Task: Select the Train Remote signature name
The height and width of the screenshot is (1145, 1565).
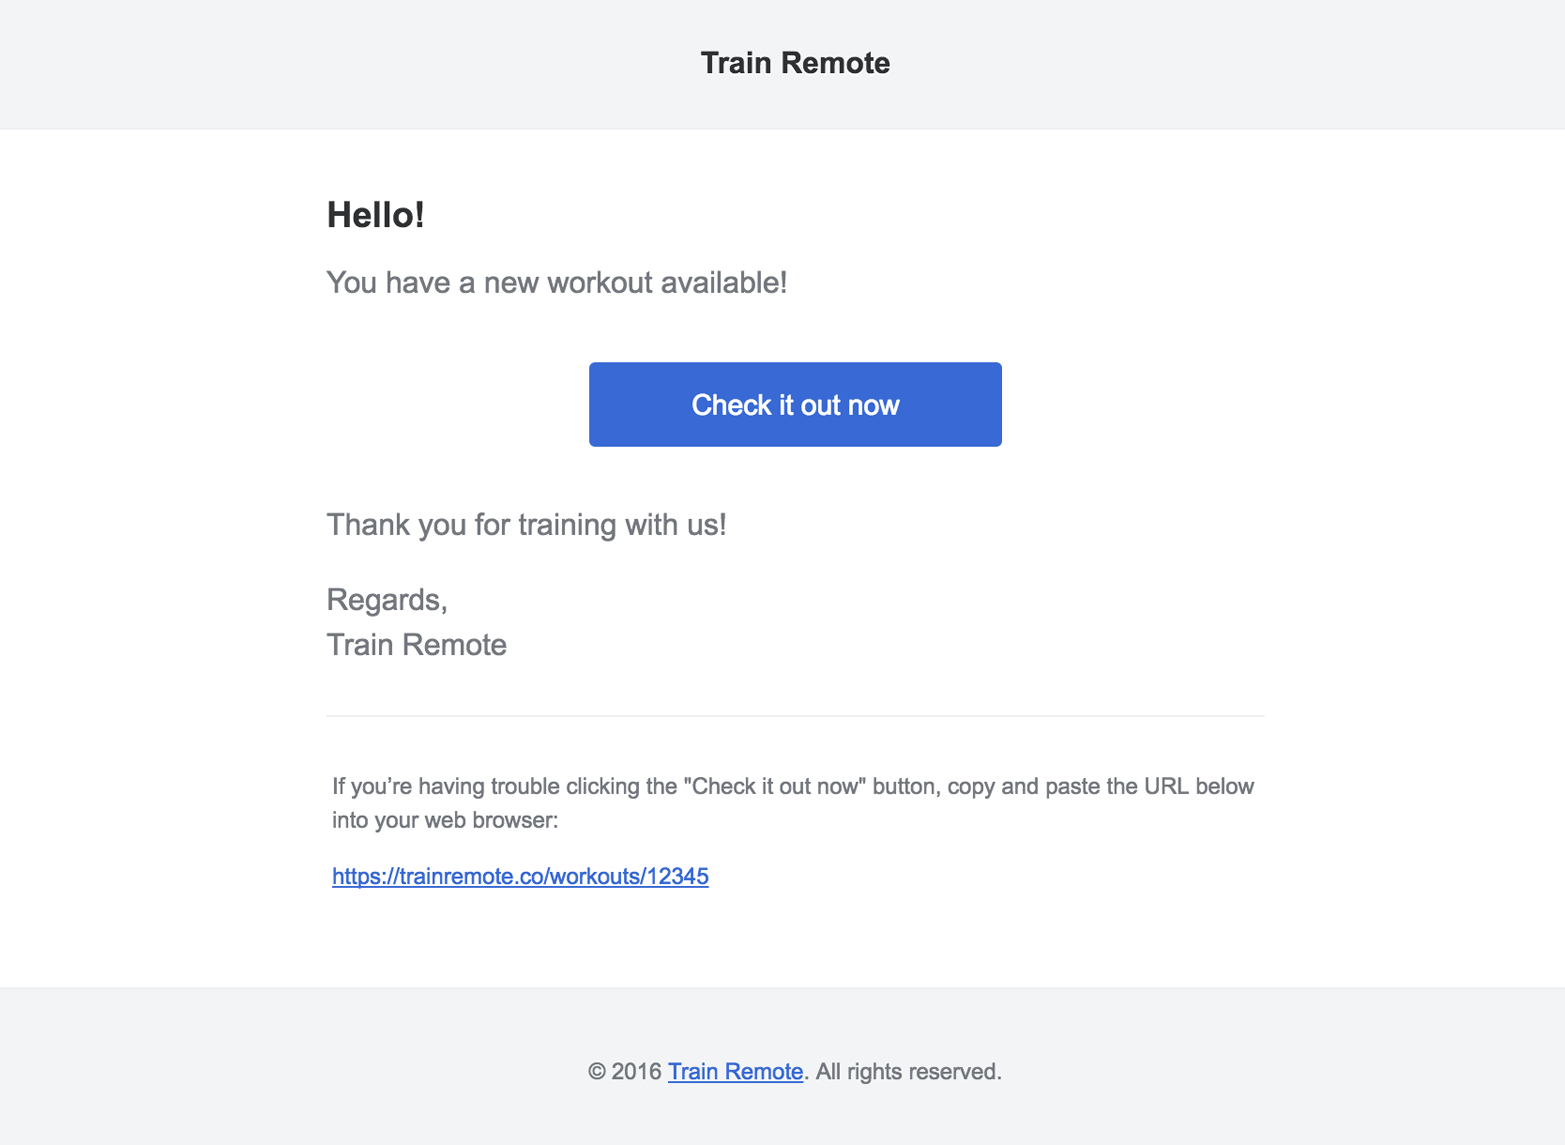Action: click(416, 644)
